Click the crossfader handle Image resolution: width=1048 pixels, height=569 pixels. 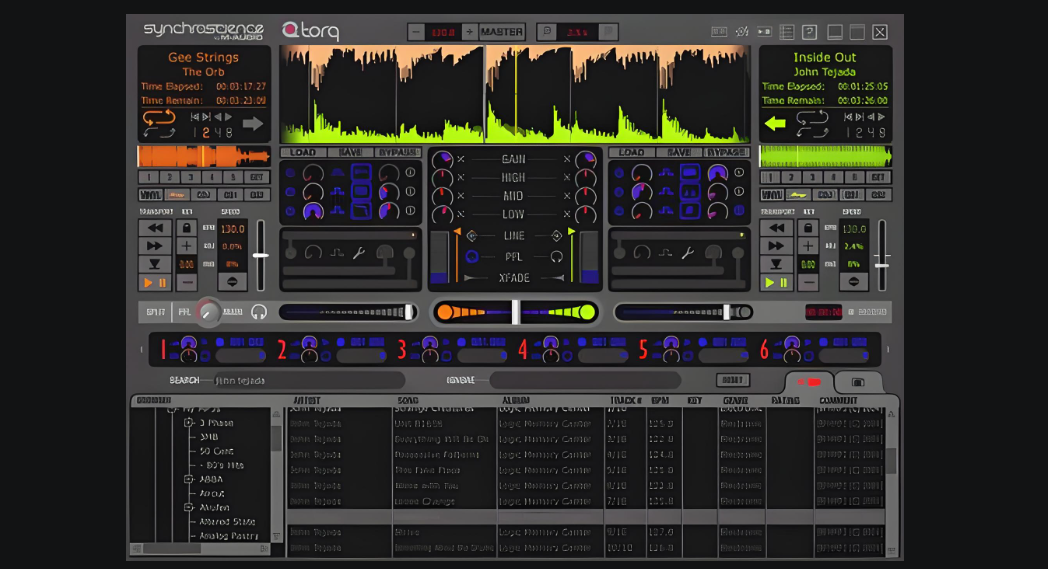coord(515,312)
